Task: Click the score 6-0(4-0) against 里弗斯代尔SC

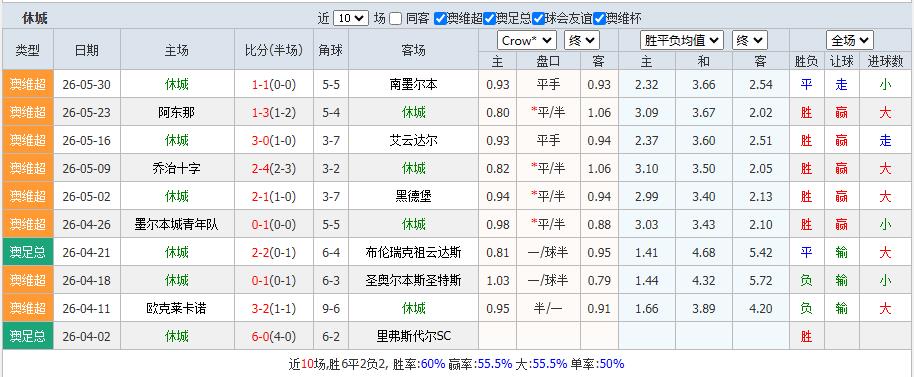Action: [x=274, y=336]
